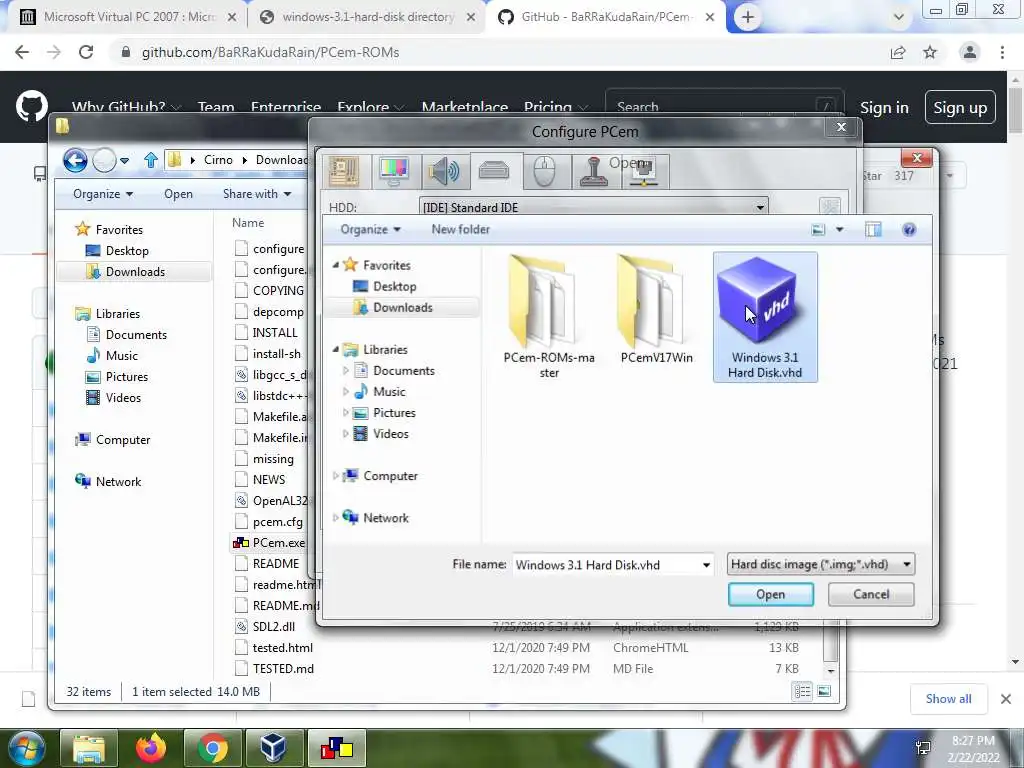Click the Open button in file dialog
The height and width of the screenshot is (768, 1024).
coord(771,594)
